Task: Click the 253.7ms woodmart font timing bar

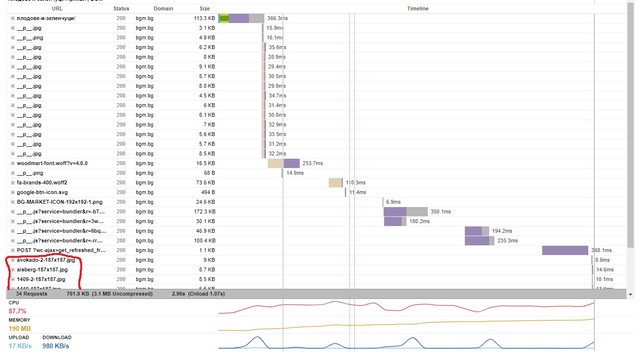Action: pyautogui.click(x=284, y=163)
